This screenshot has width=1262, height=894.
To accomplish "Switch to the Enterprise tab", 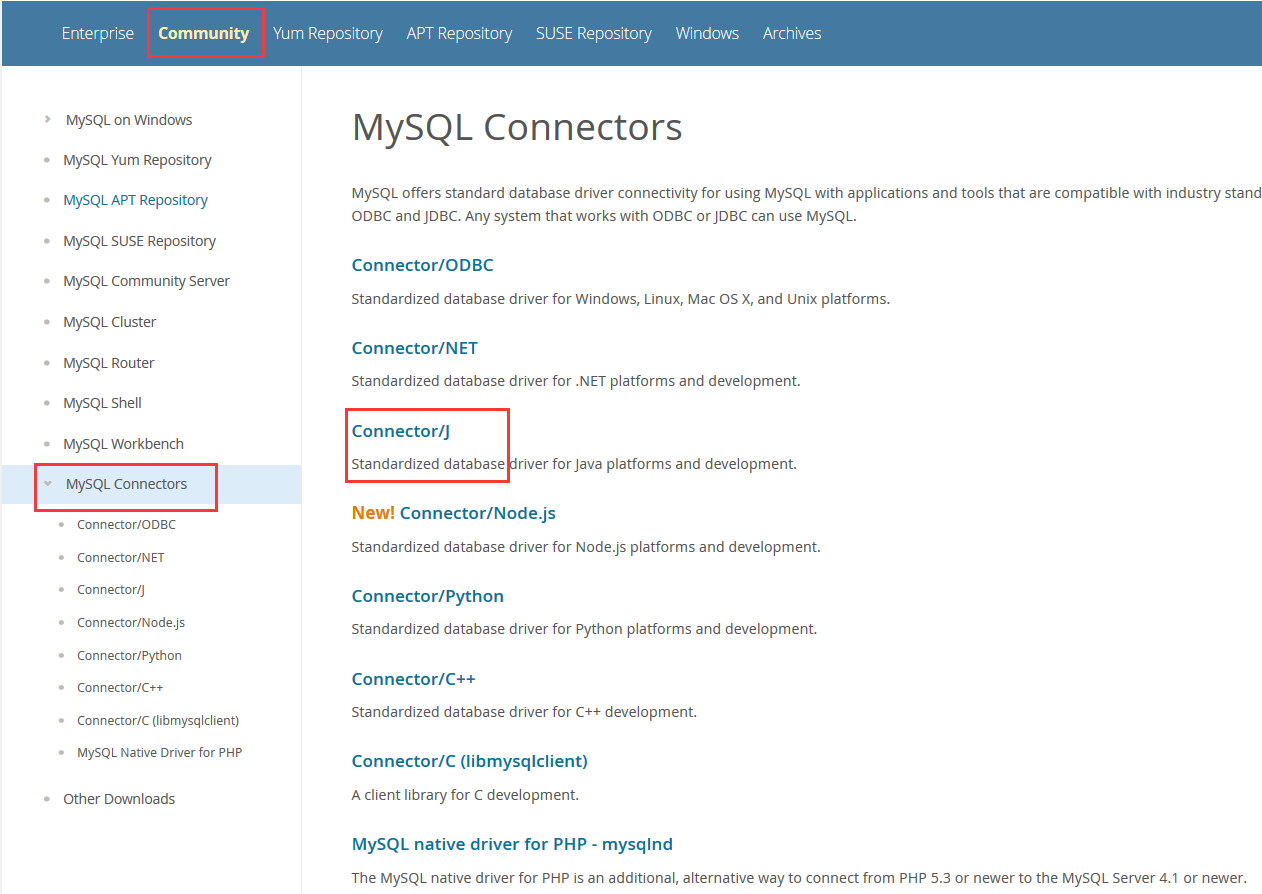I will pos(97,33).
